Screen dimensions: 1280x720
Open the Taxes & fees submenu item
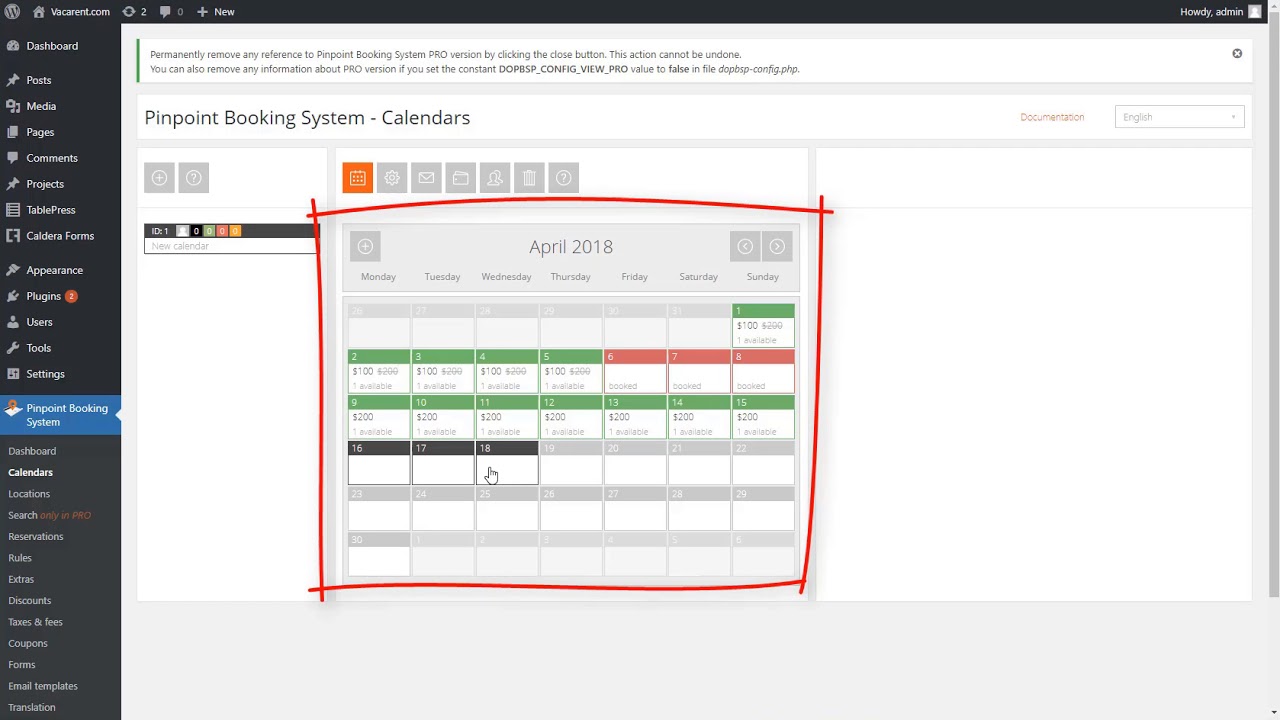coord(35,622)
